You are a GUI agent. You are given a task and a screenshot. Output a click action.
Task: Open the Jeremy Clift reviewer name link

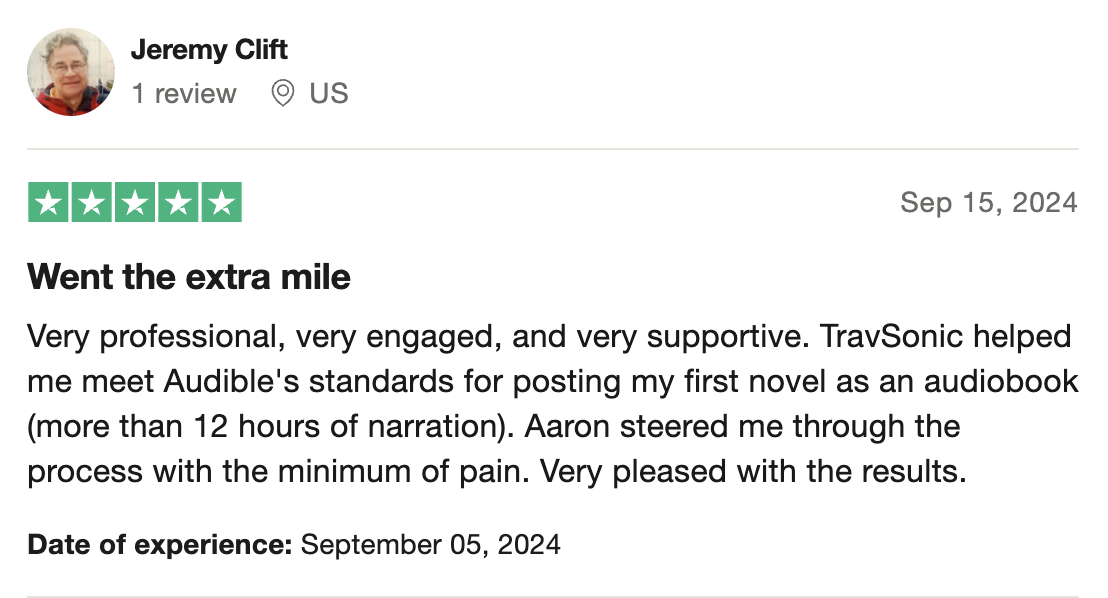click(209, 49)
